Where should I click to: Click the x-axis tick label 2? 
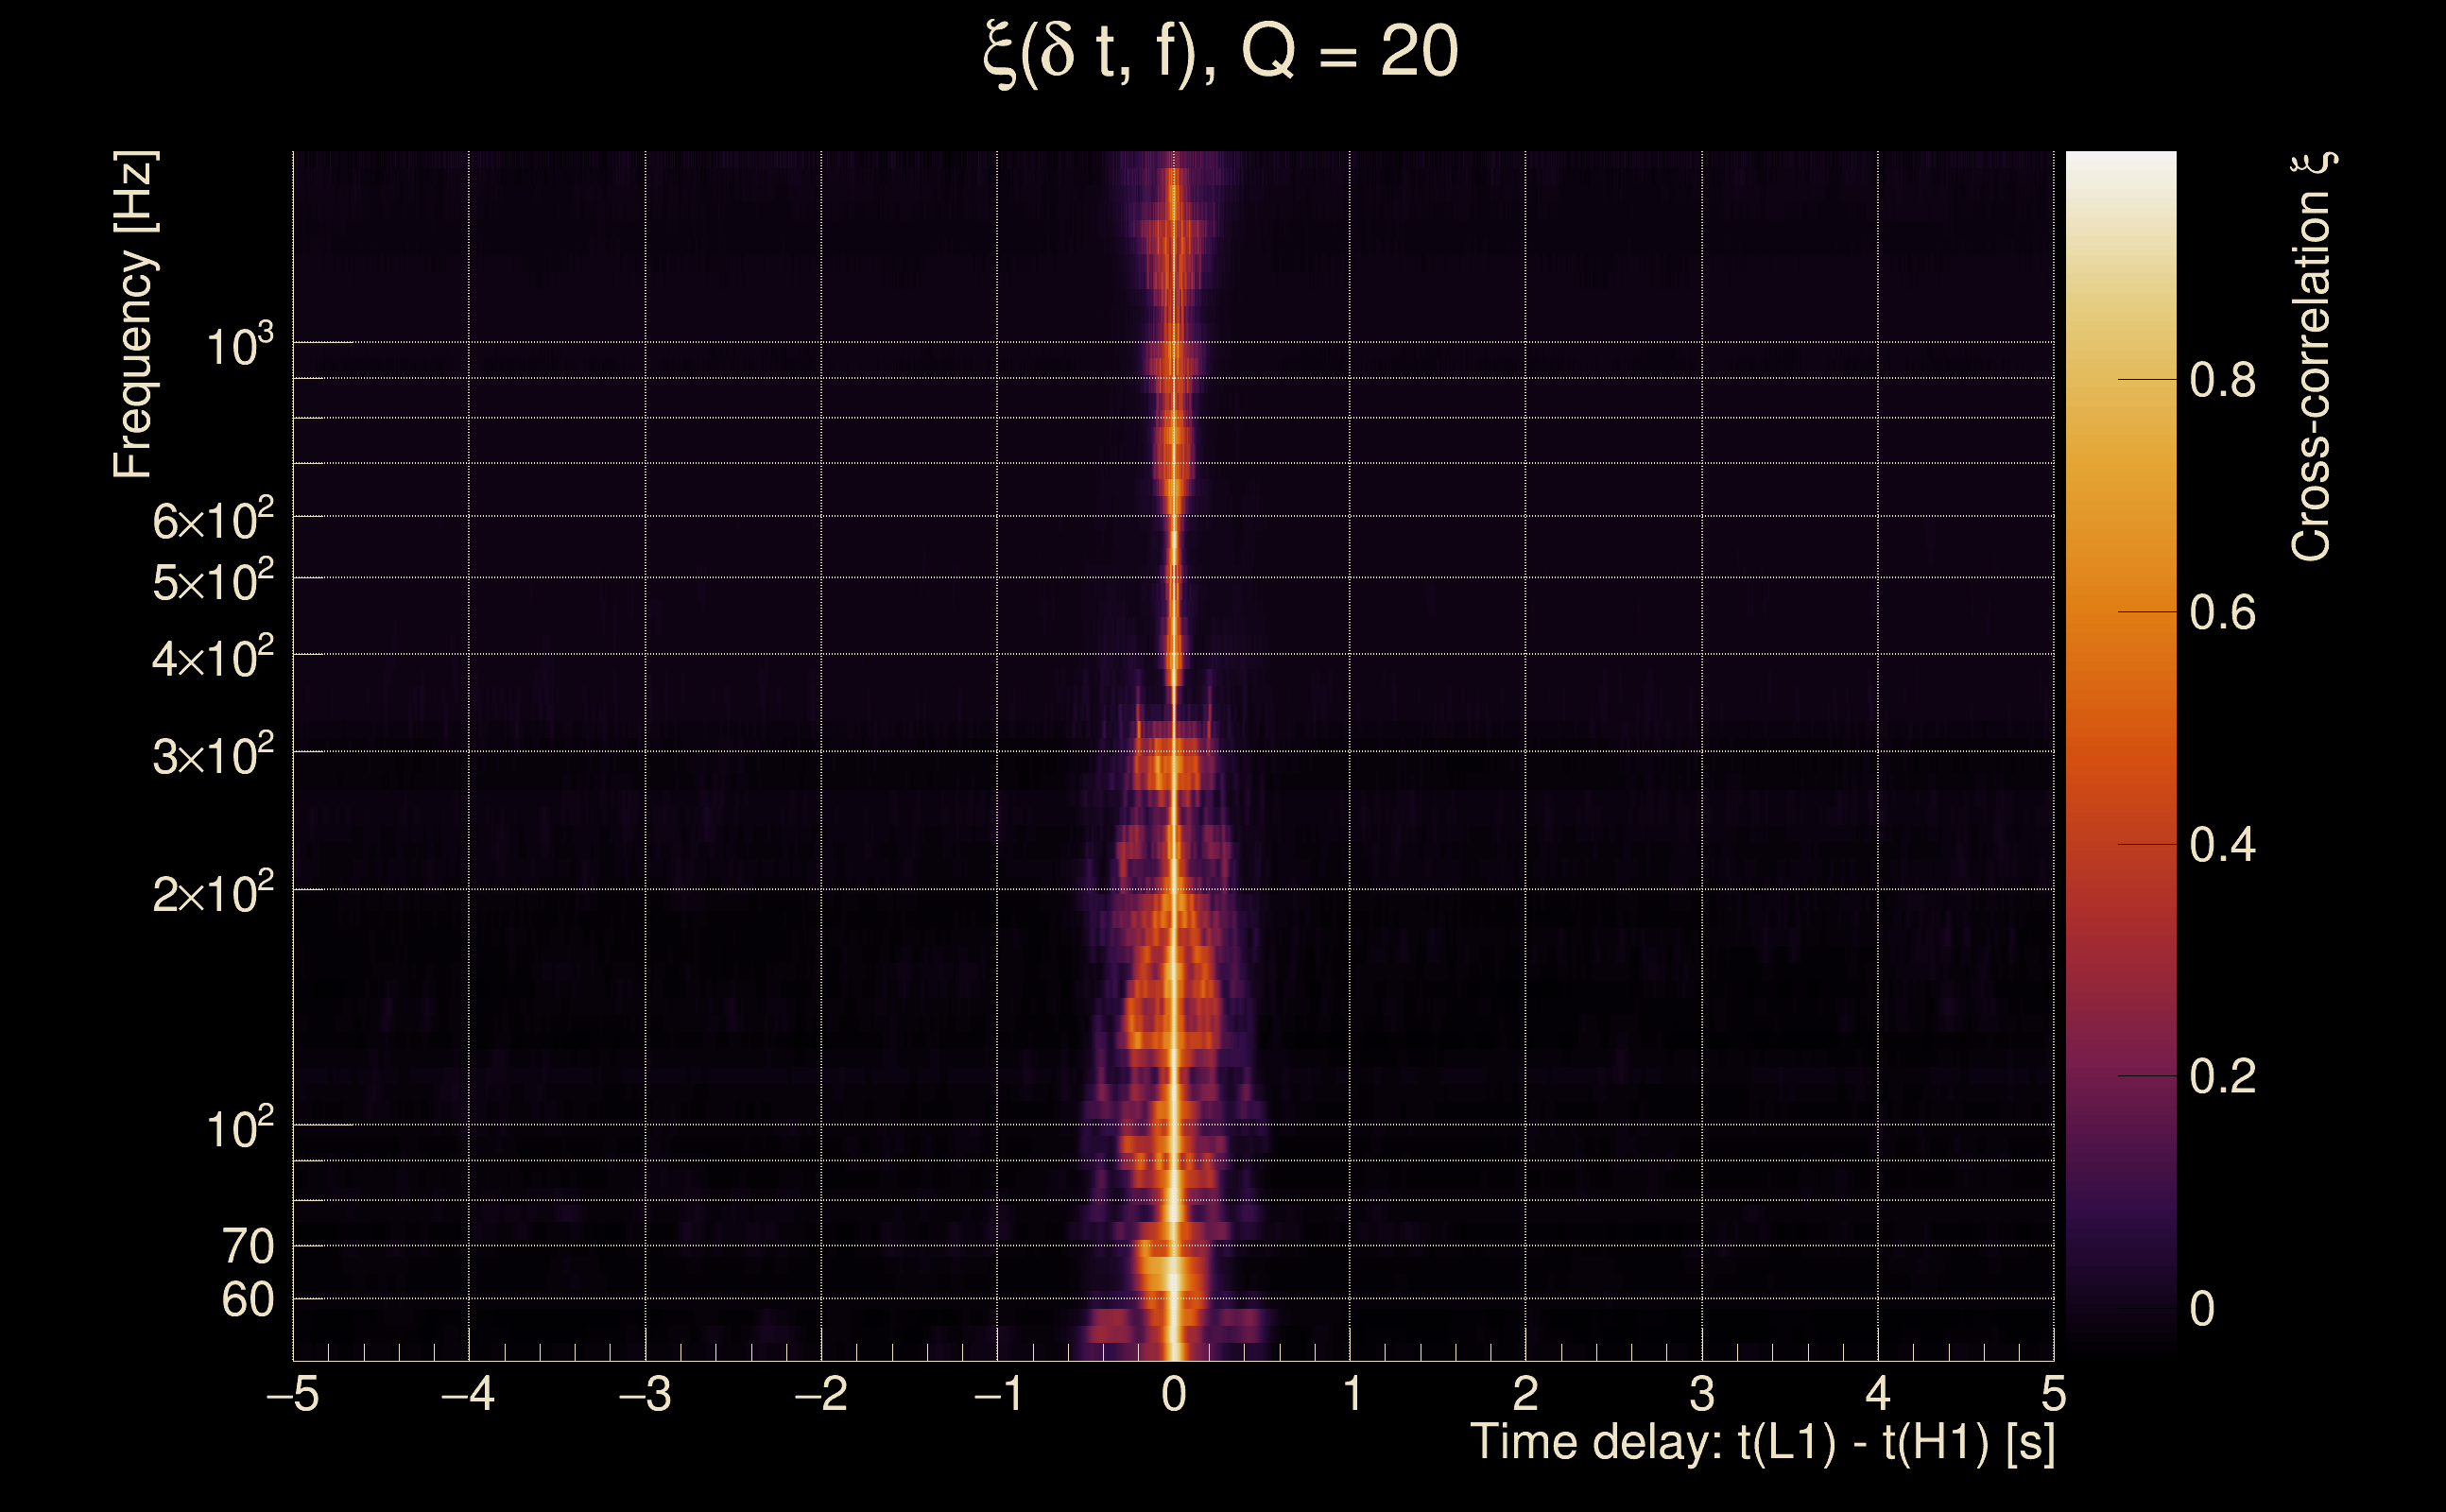[1526, 1394]
